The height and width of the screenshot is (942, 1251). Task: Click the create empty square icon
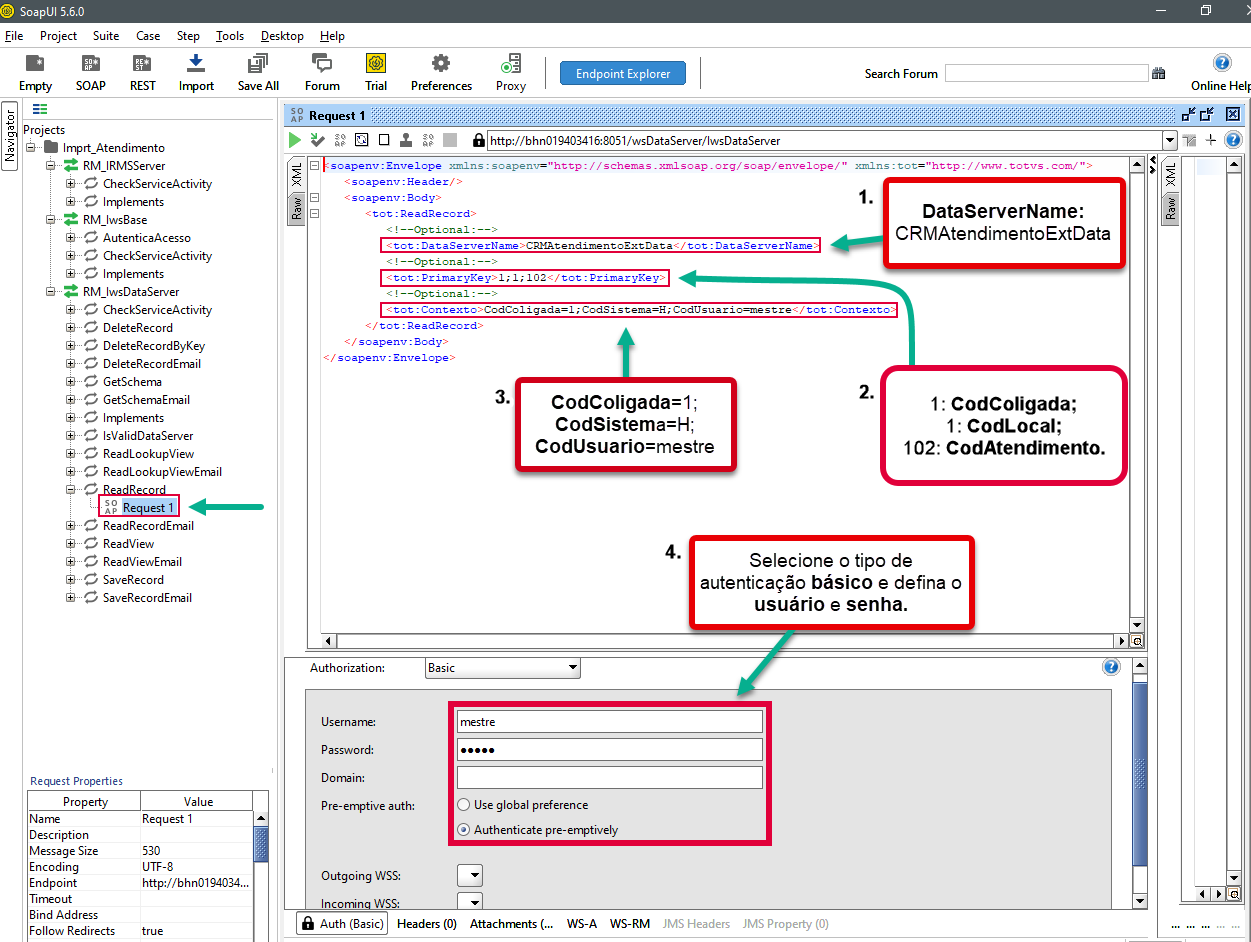(x=384, y=140)
